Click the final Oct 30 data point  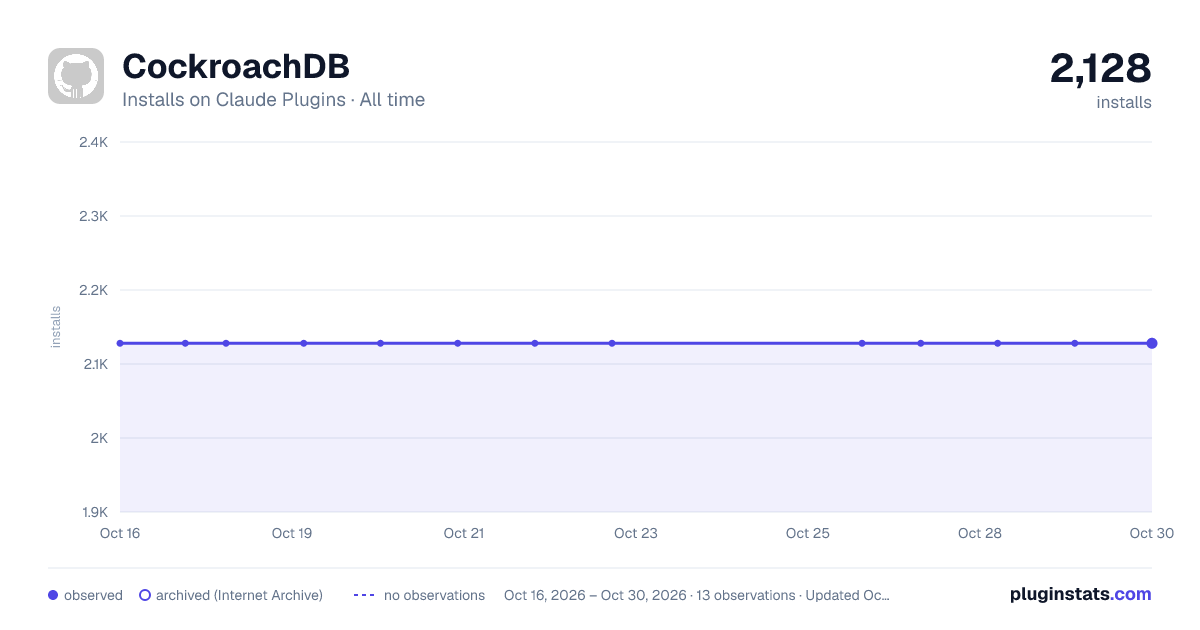pyautogui.click(x=1152, y=343)
